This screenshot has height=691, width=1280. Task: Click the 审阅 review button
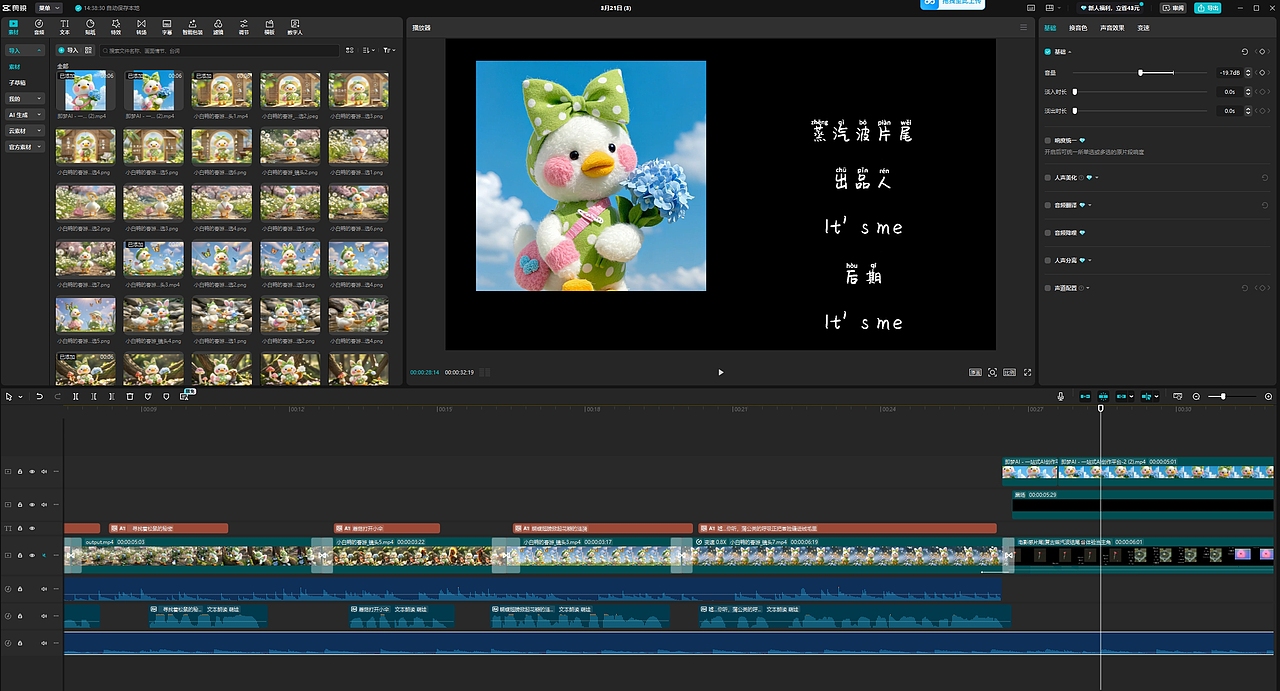pos(1174,7)
